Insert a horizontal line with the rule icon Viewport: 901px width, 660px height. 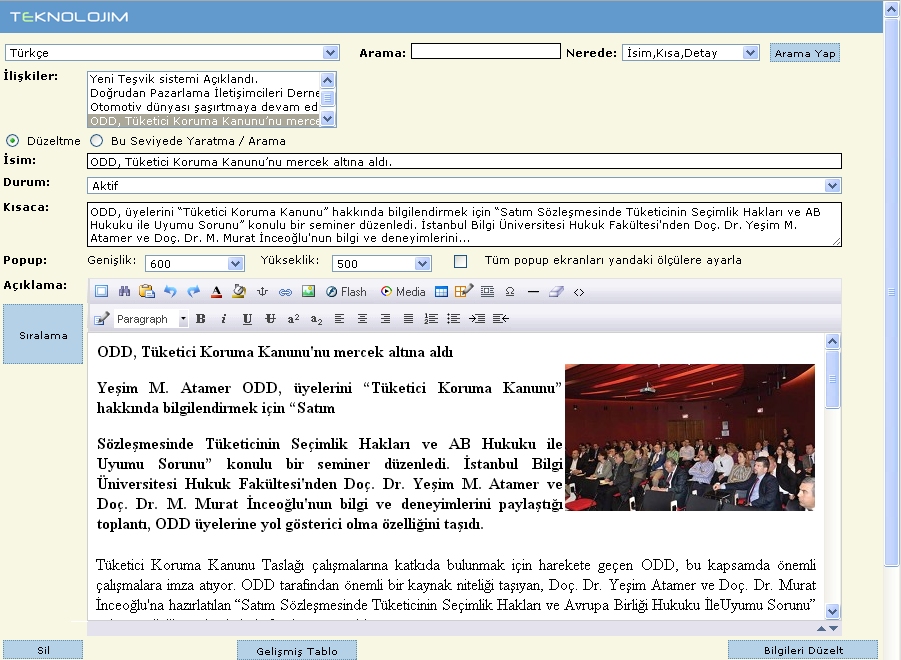coord(533,292)
